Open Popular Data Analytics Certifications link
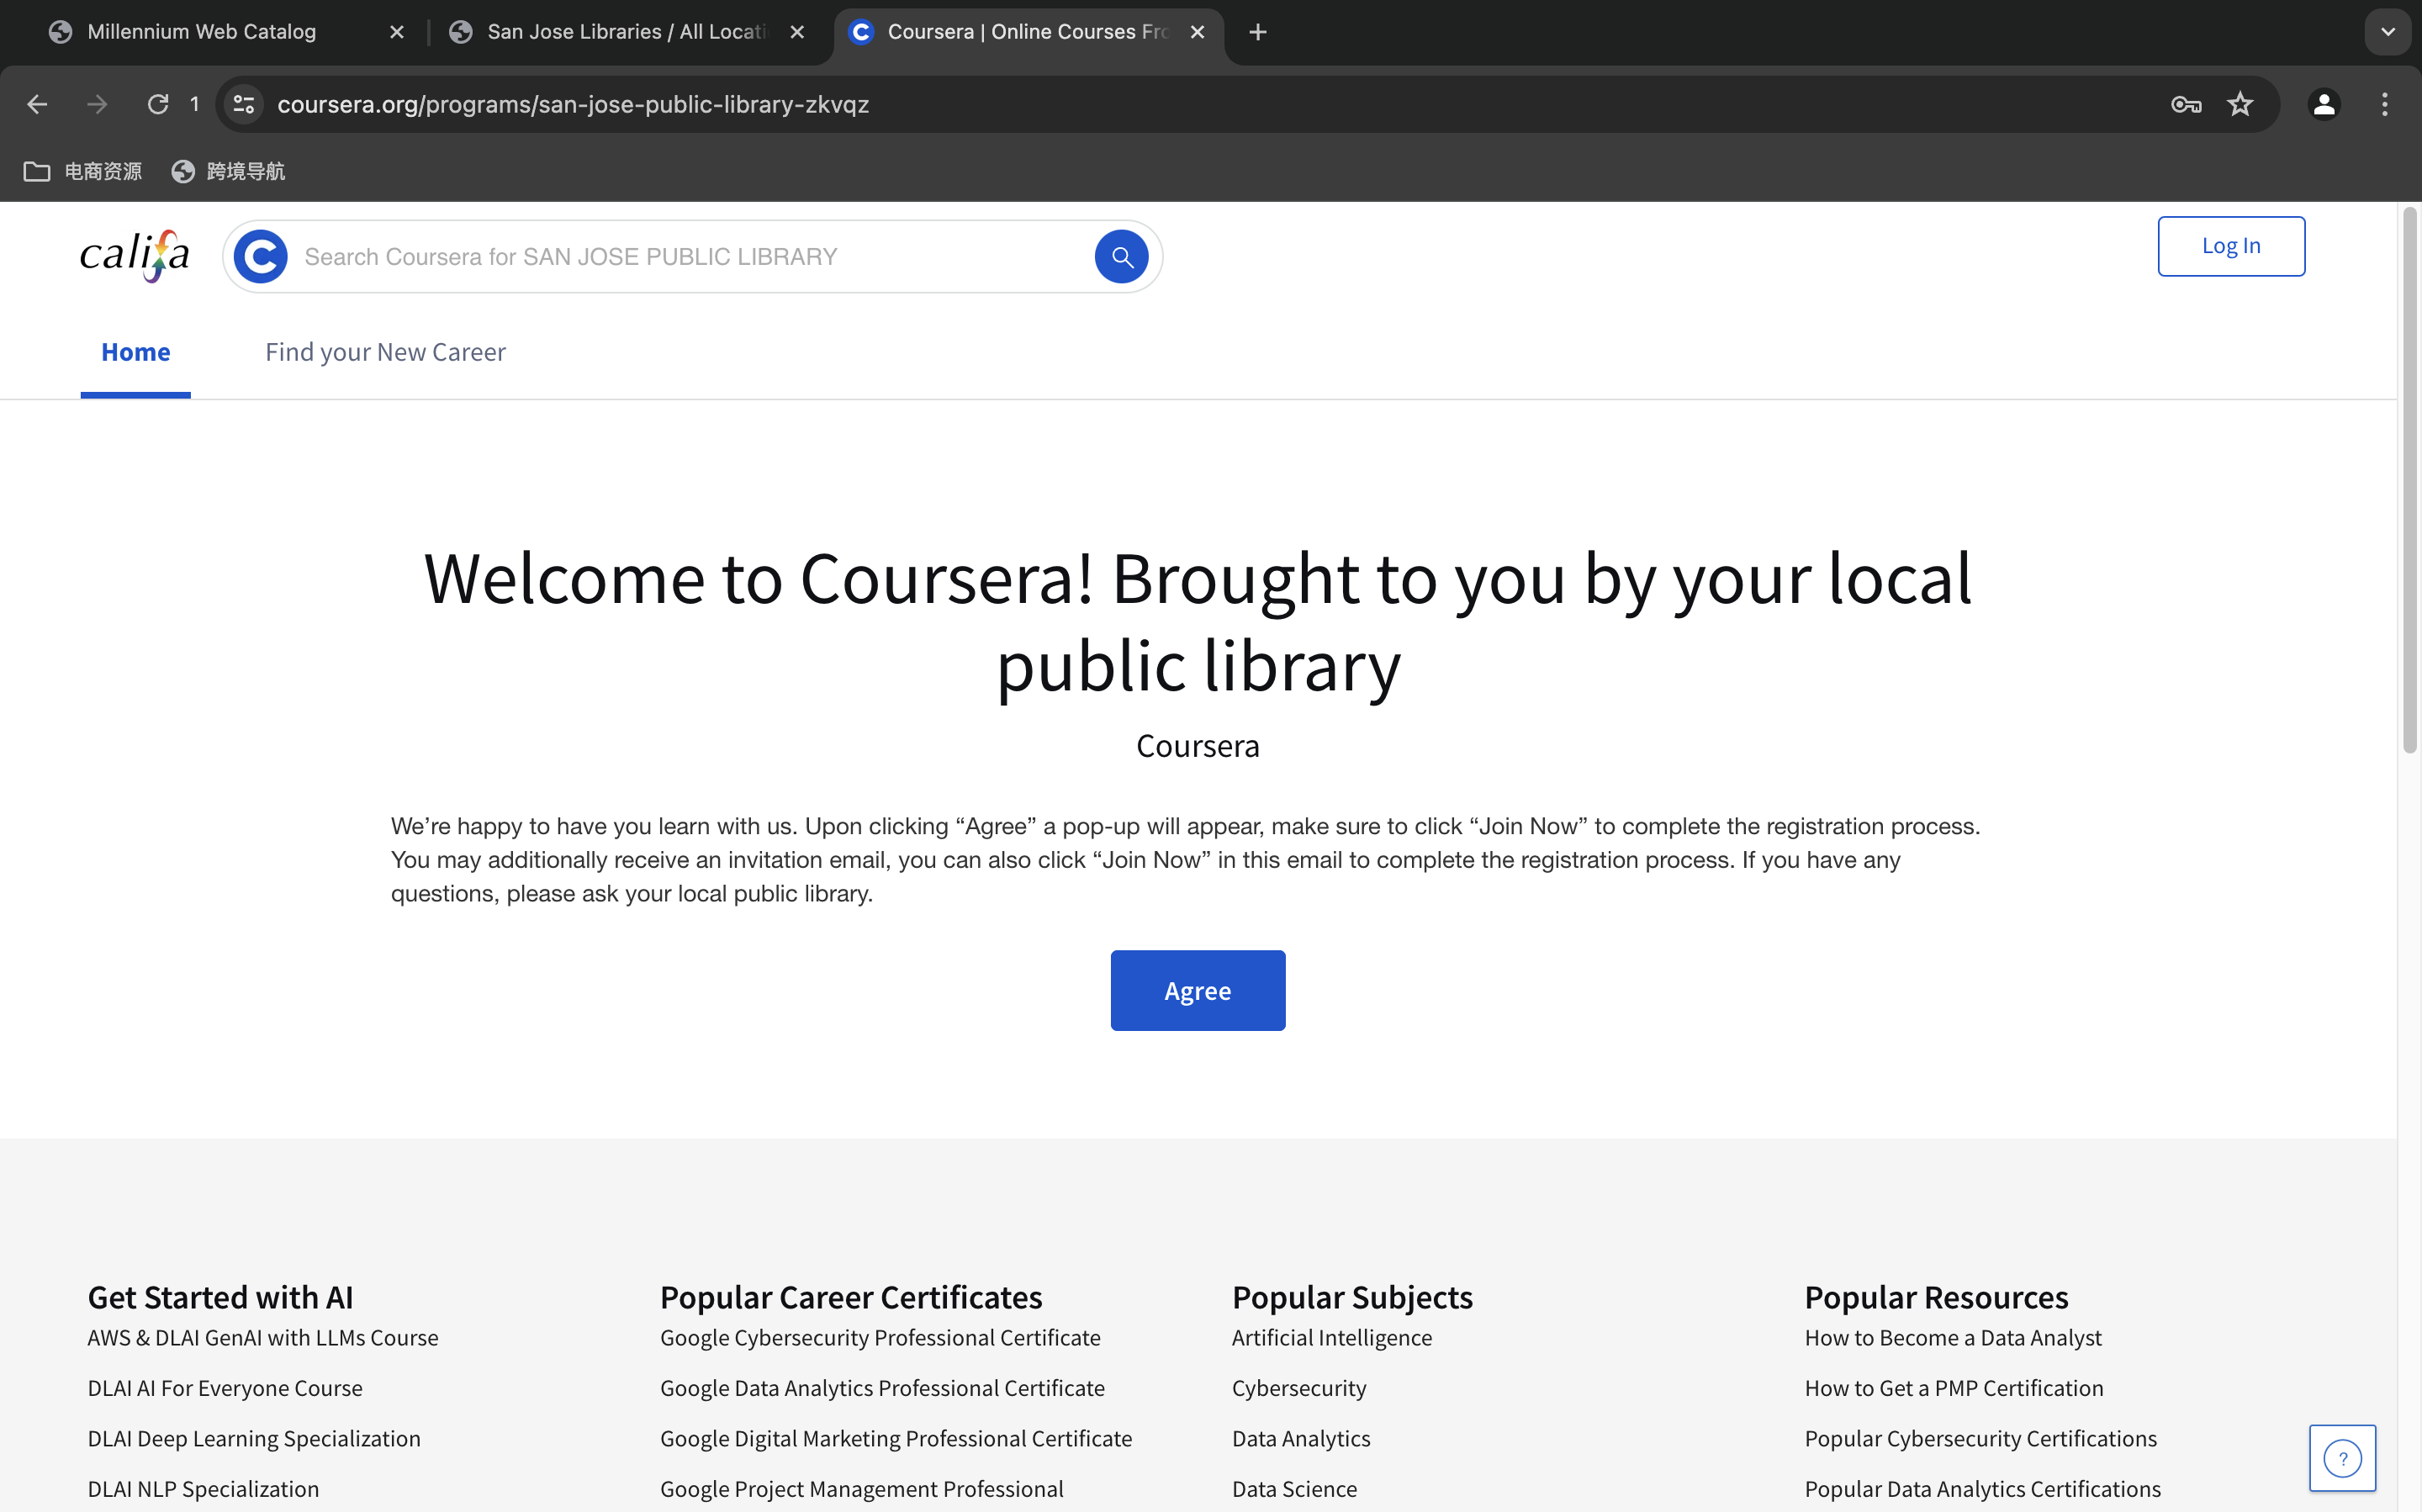Viewport: 2422px width, 1512px height. coord(1983,1489)
